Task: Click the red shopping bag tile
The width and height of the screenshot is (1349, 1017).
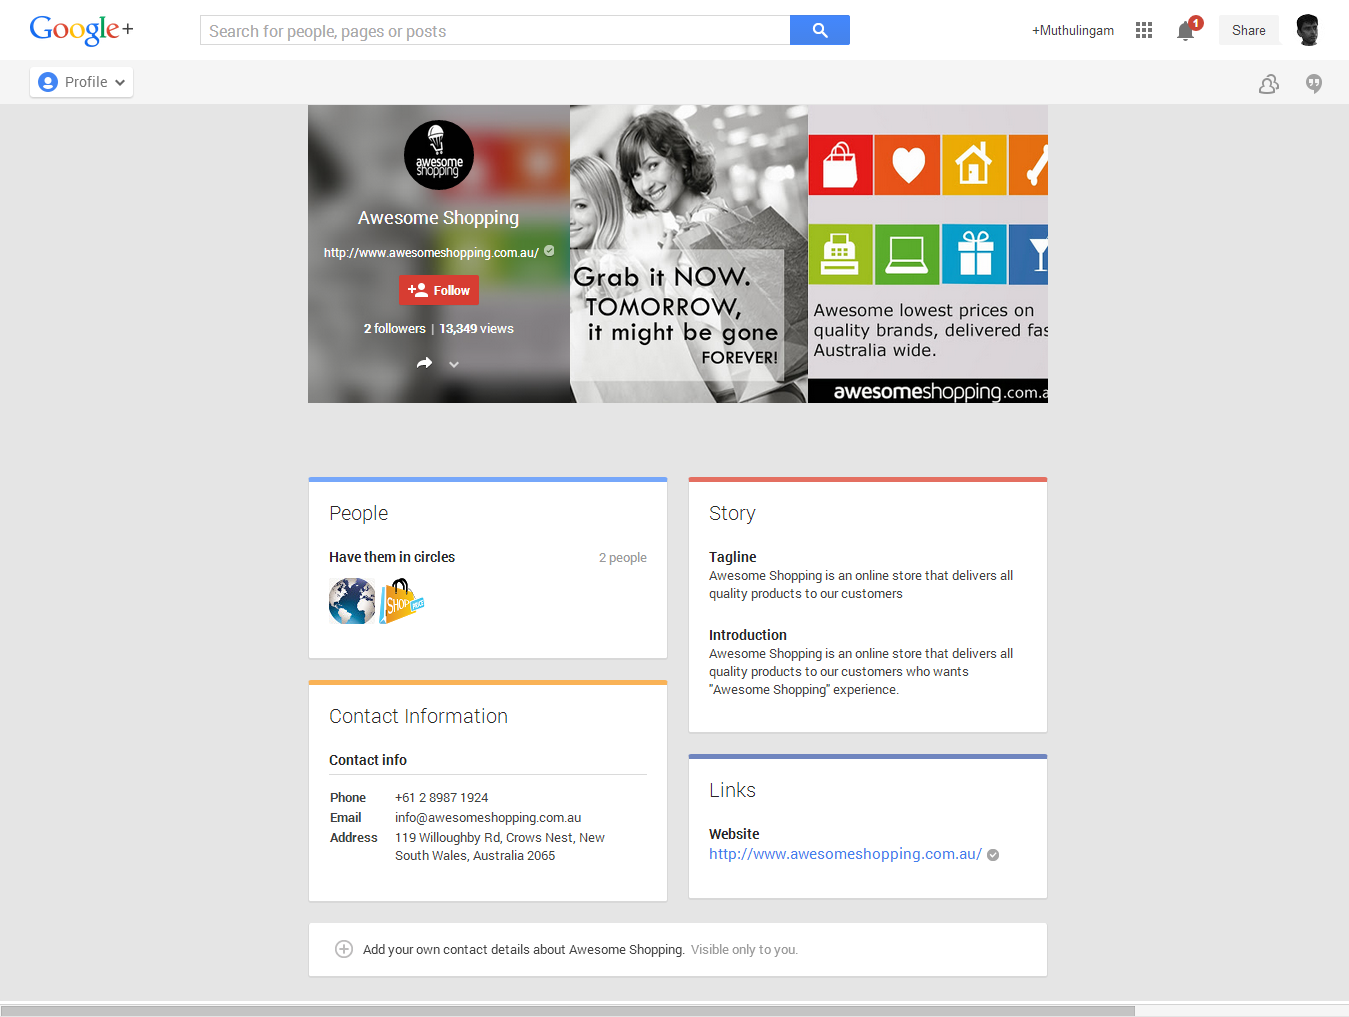Action: [840, 164]
